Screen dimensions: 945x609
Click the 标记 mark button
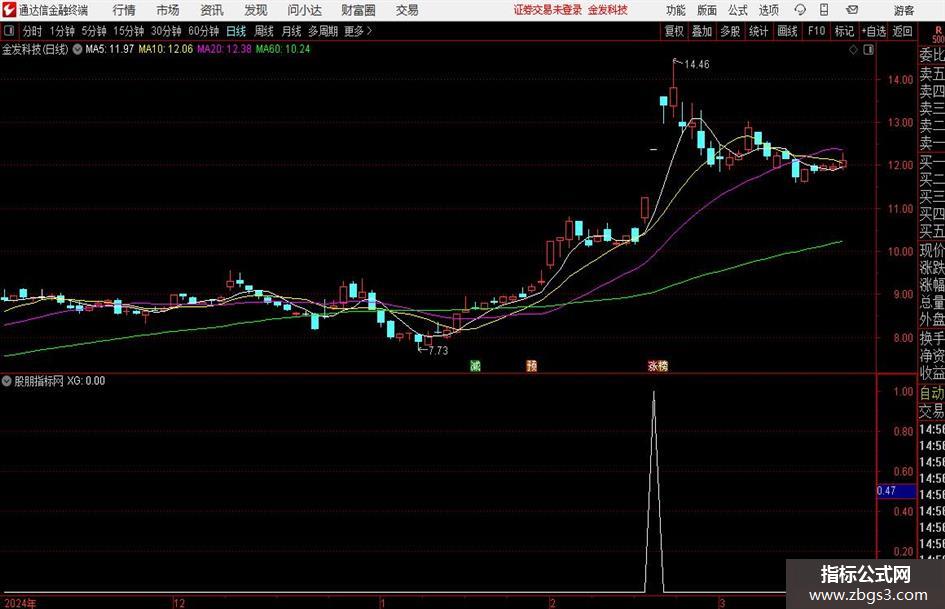pyautogui.click(x=844, y=31)
